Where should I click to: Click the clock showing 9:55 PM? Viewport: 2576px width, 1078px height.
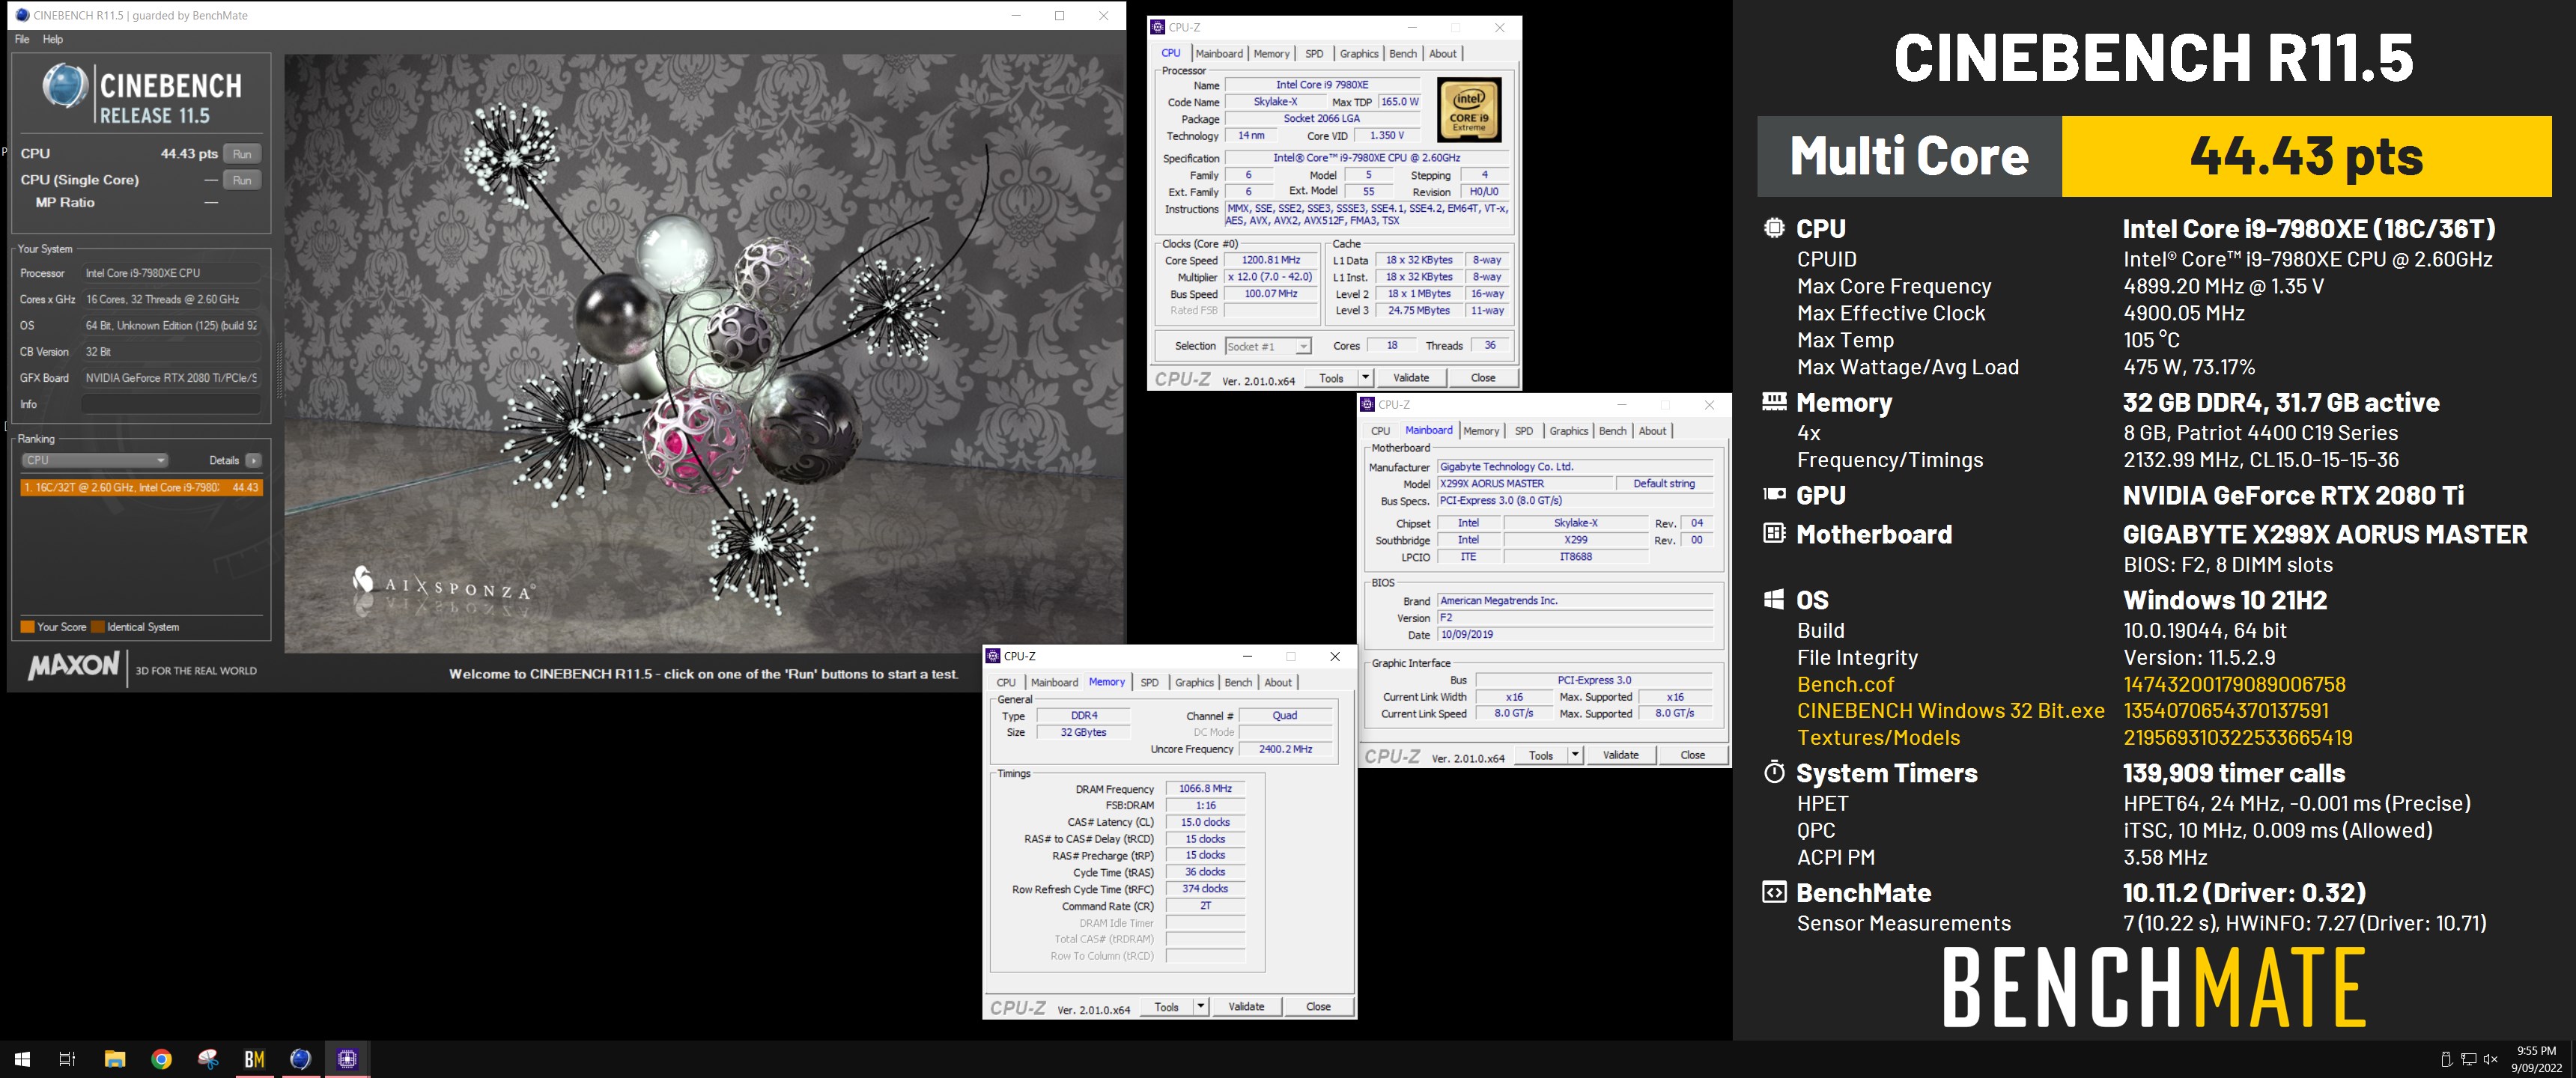(2536, 1051)
